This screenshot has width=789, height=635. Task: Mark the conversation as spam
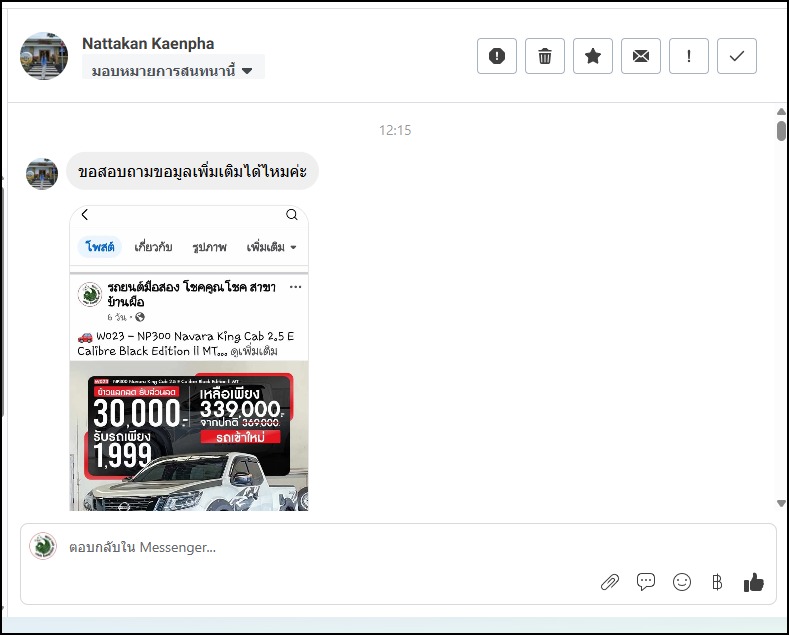tap(497, 56)
